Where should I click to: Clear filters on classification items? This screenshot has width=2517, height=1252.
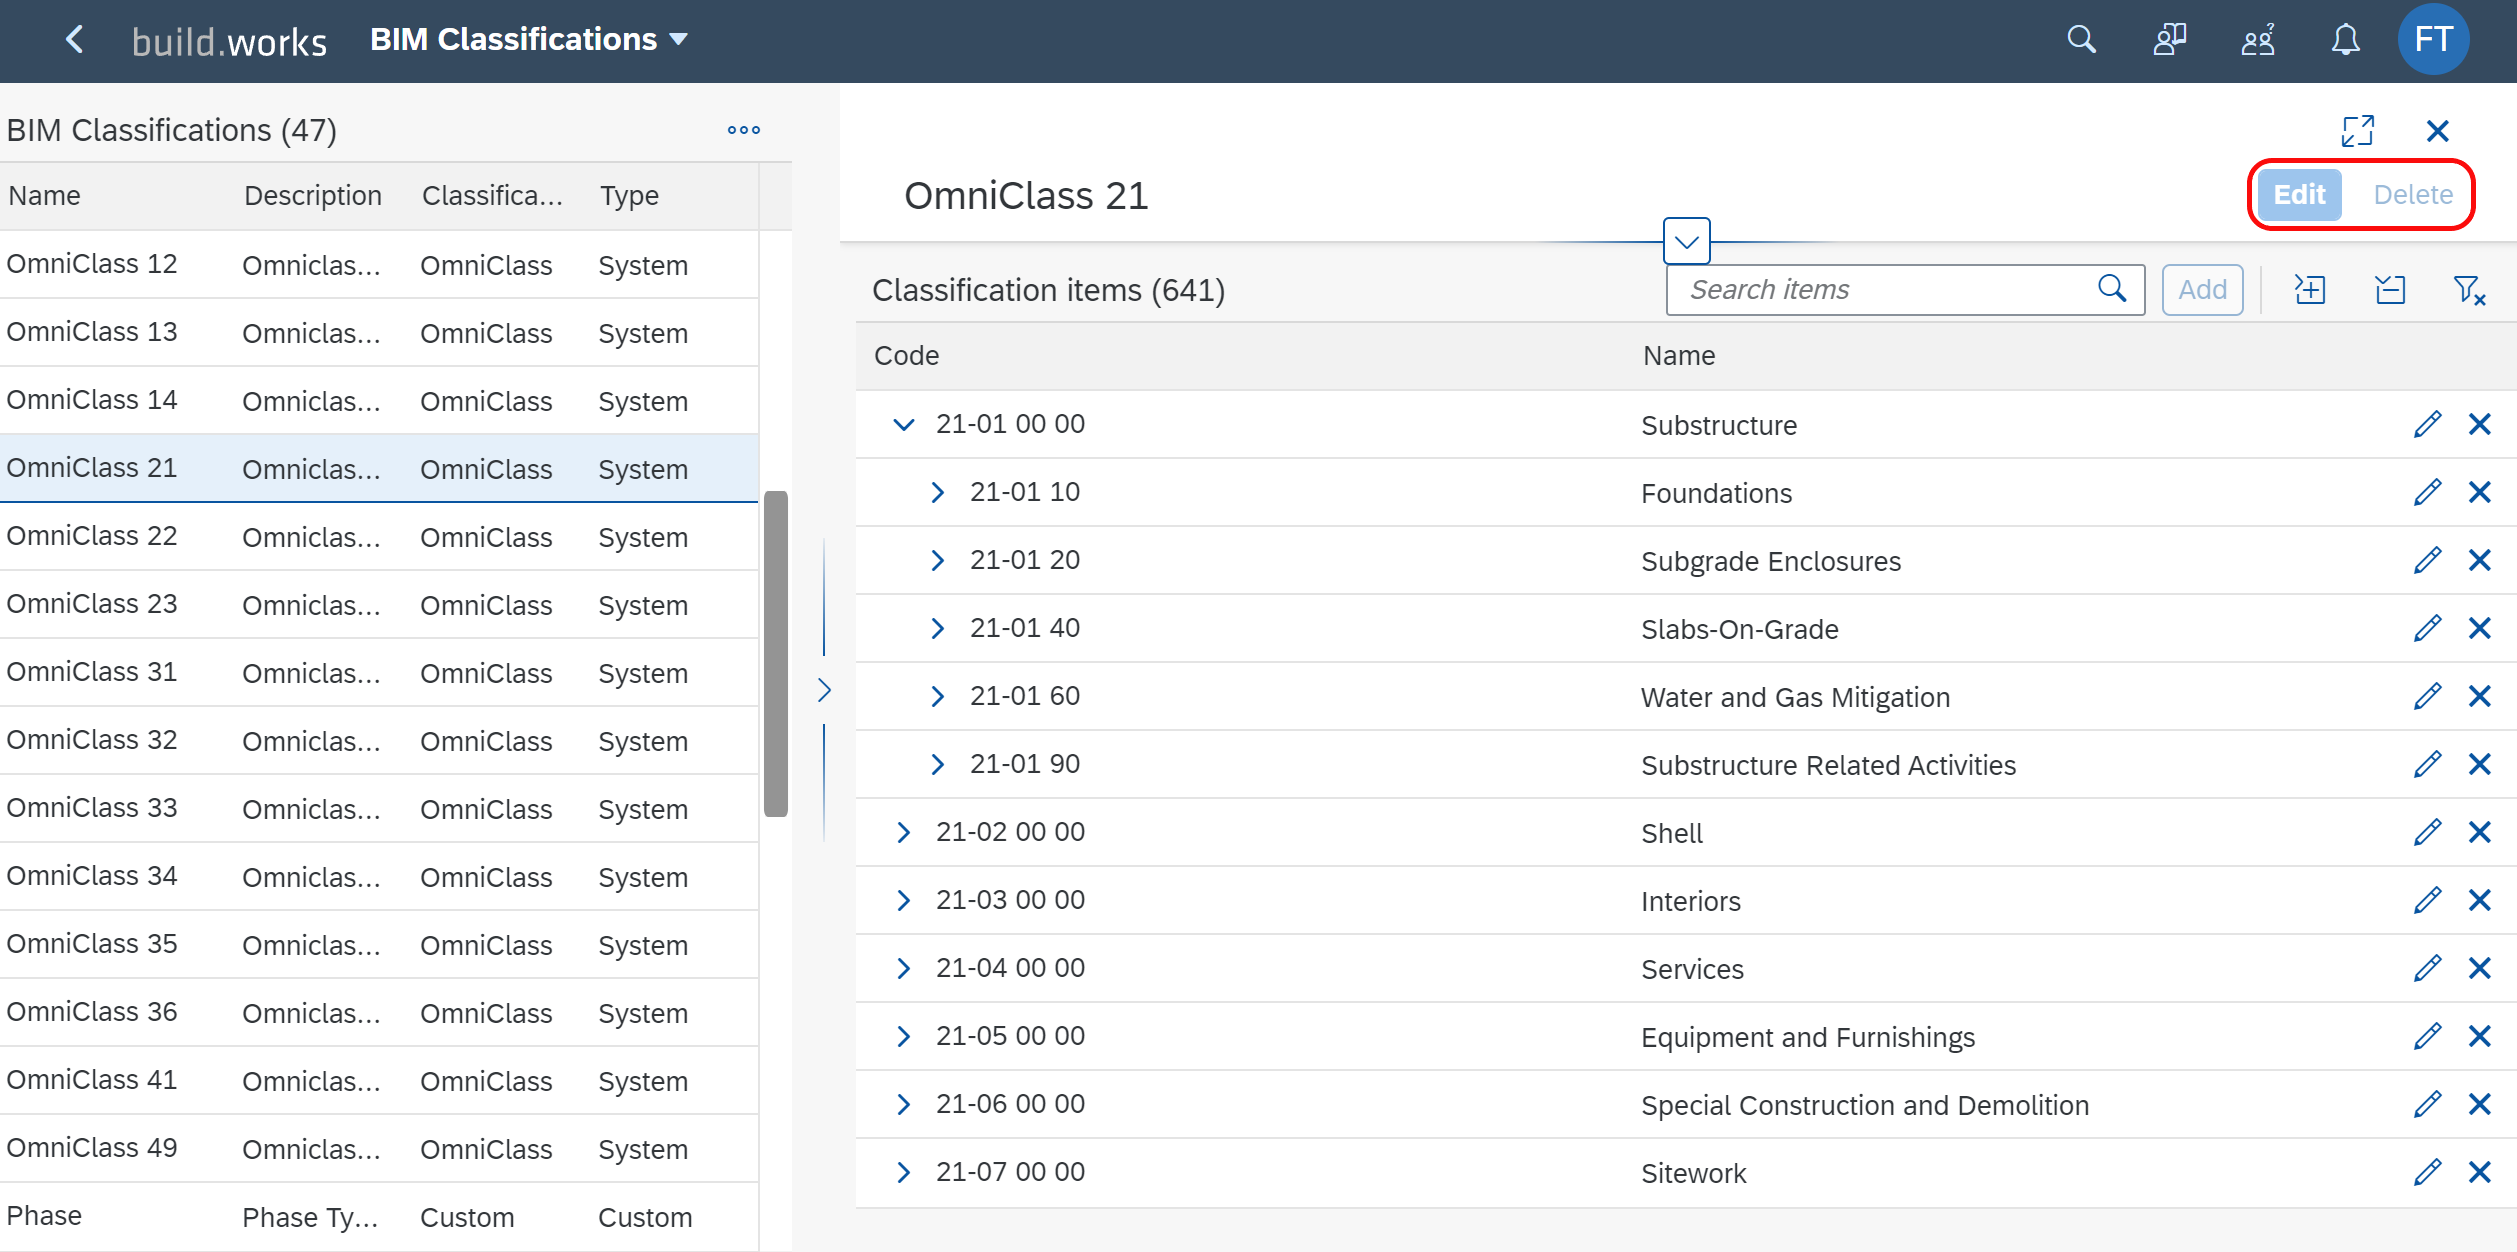2469,290
